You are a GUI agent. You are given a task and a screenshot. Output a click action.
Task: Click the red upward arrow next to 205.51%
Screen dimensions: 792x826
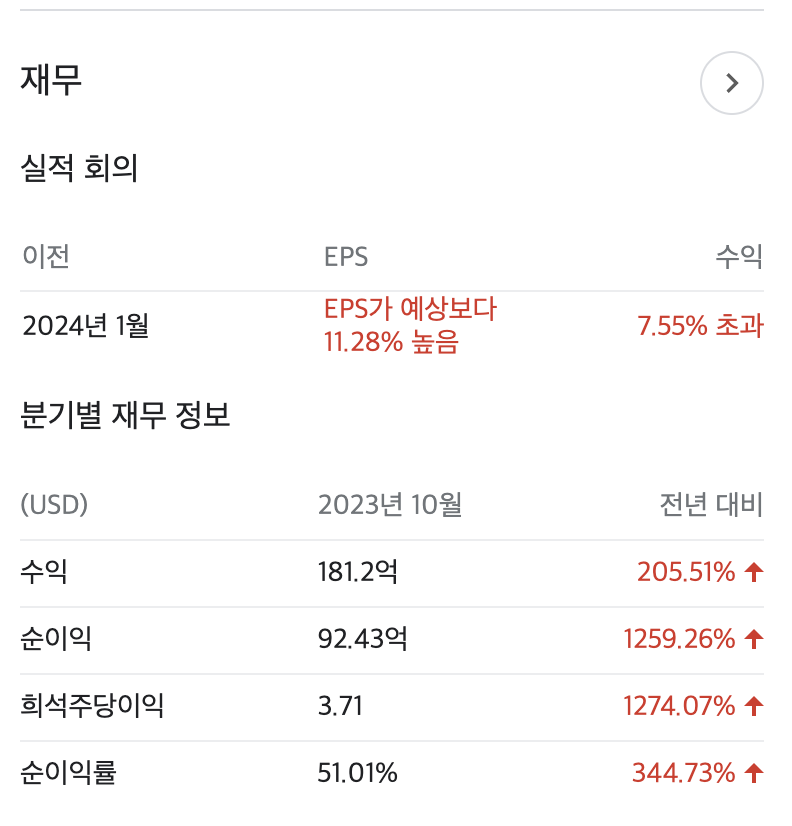(x=753, y=572)
